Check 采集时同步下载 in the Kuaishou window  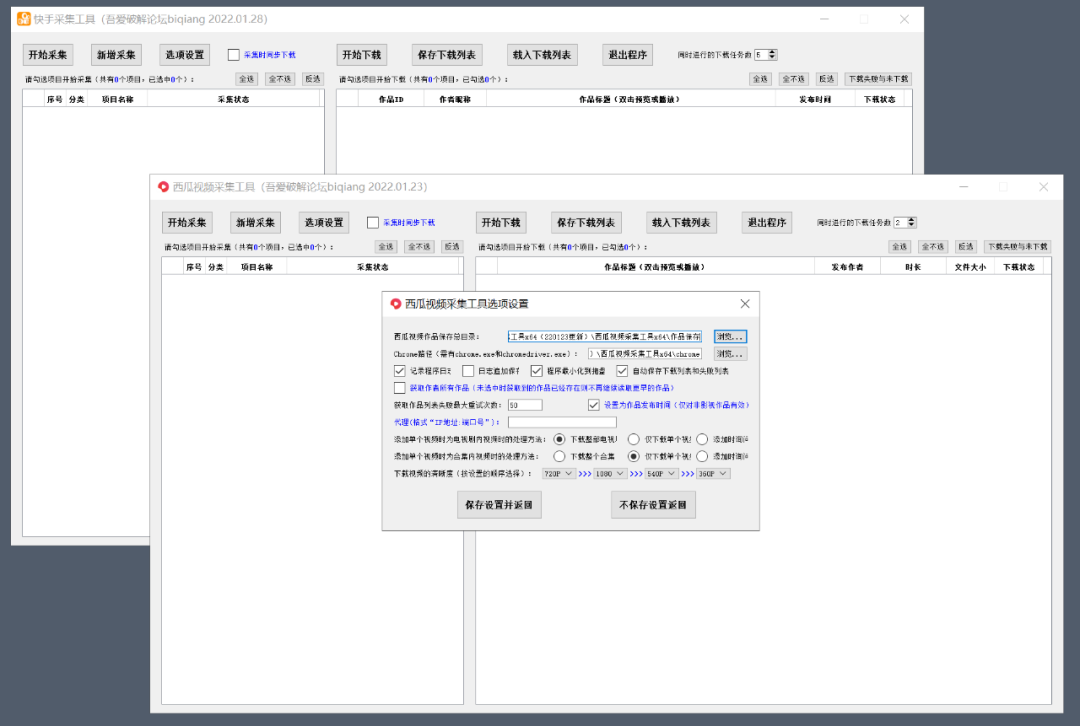point(233,54)
